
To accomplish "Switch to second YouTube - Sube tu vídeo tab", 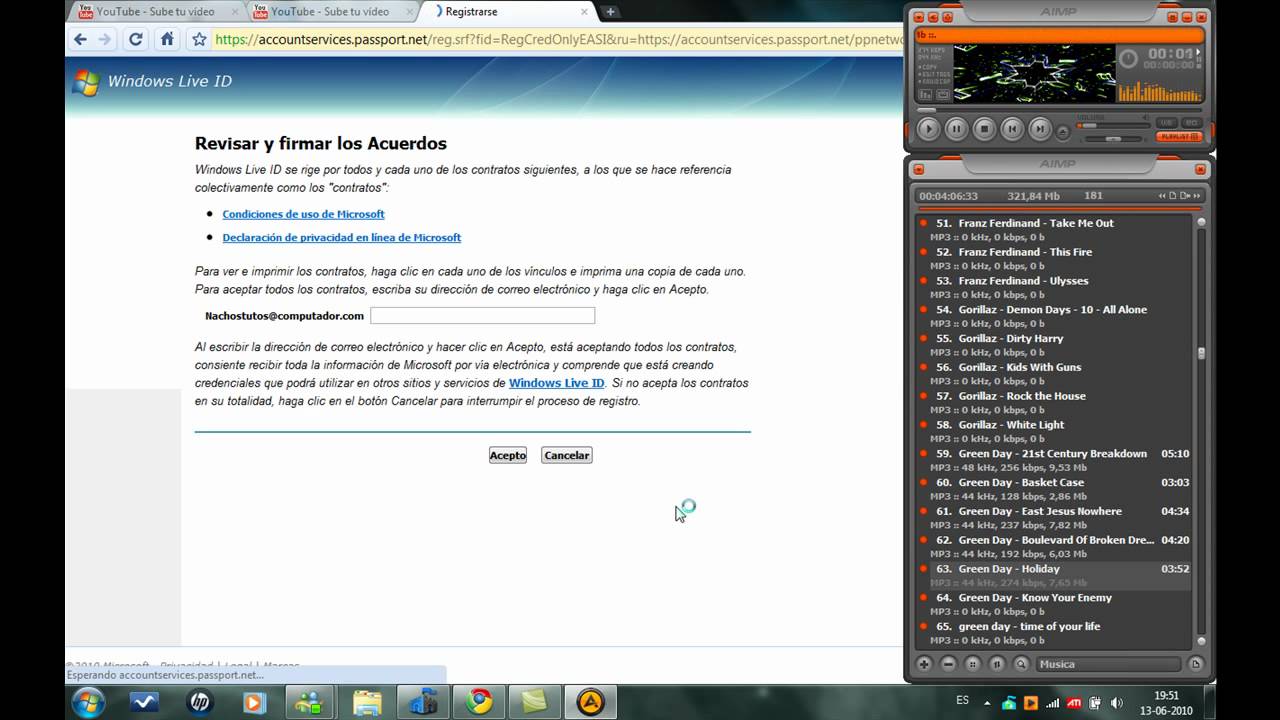I will 329,12.
